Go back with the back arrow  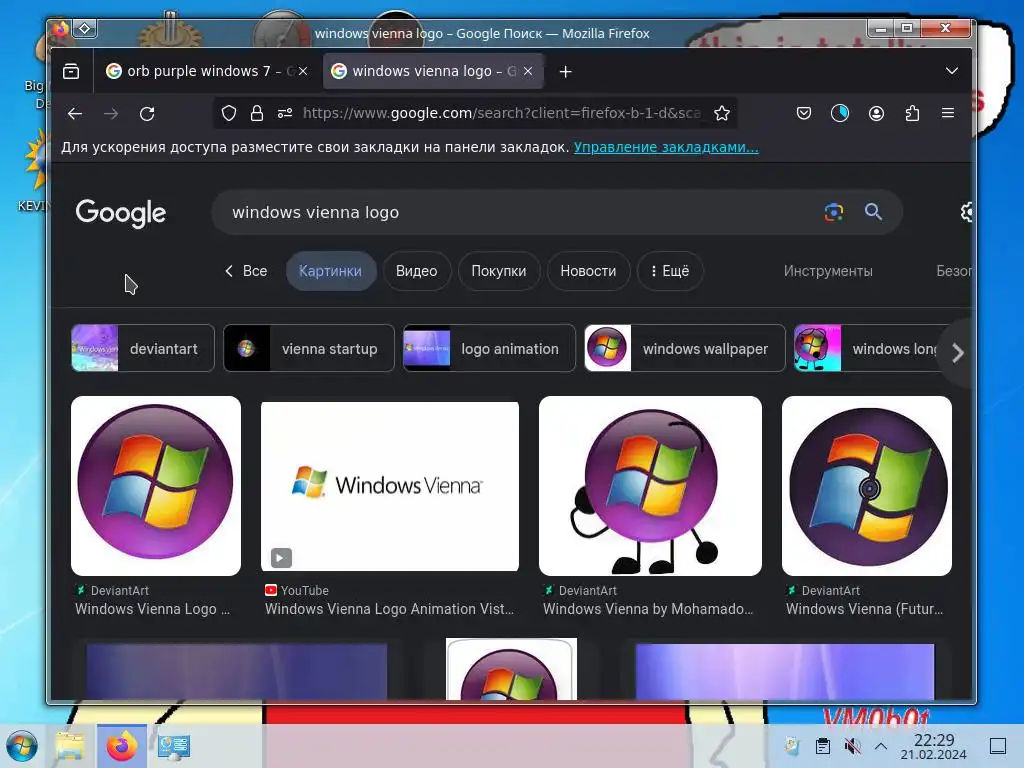pyautogui.click(x=75, y=114)
